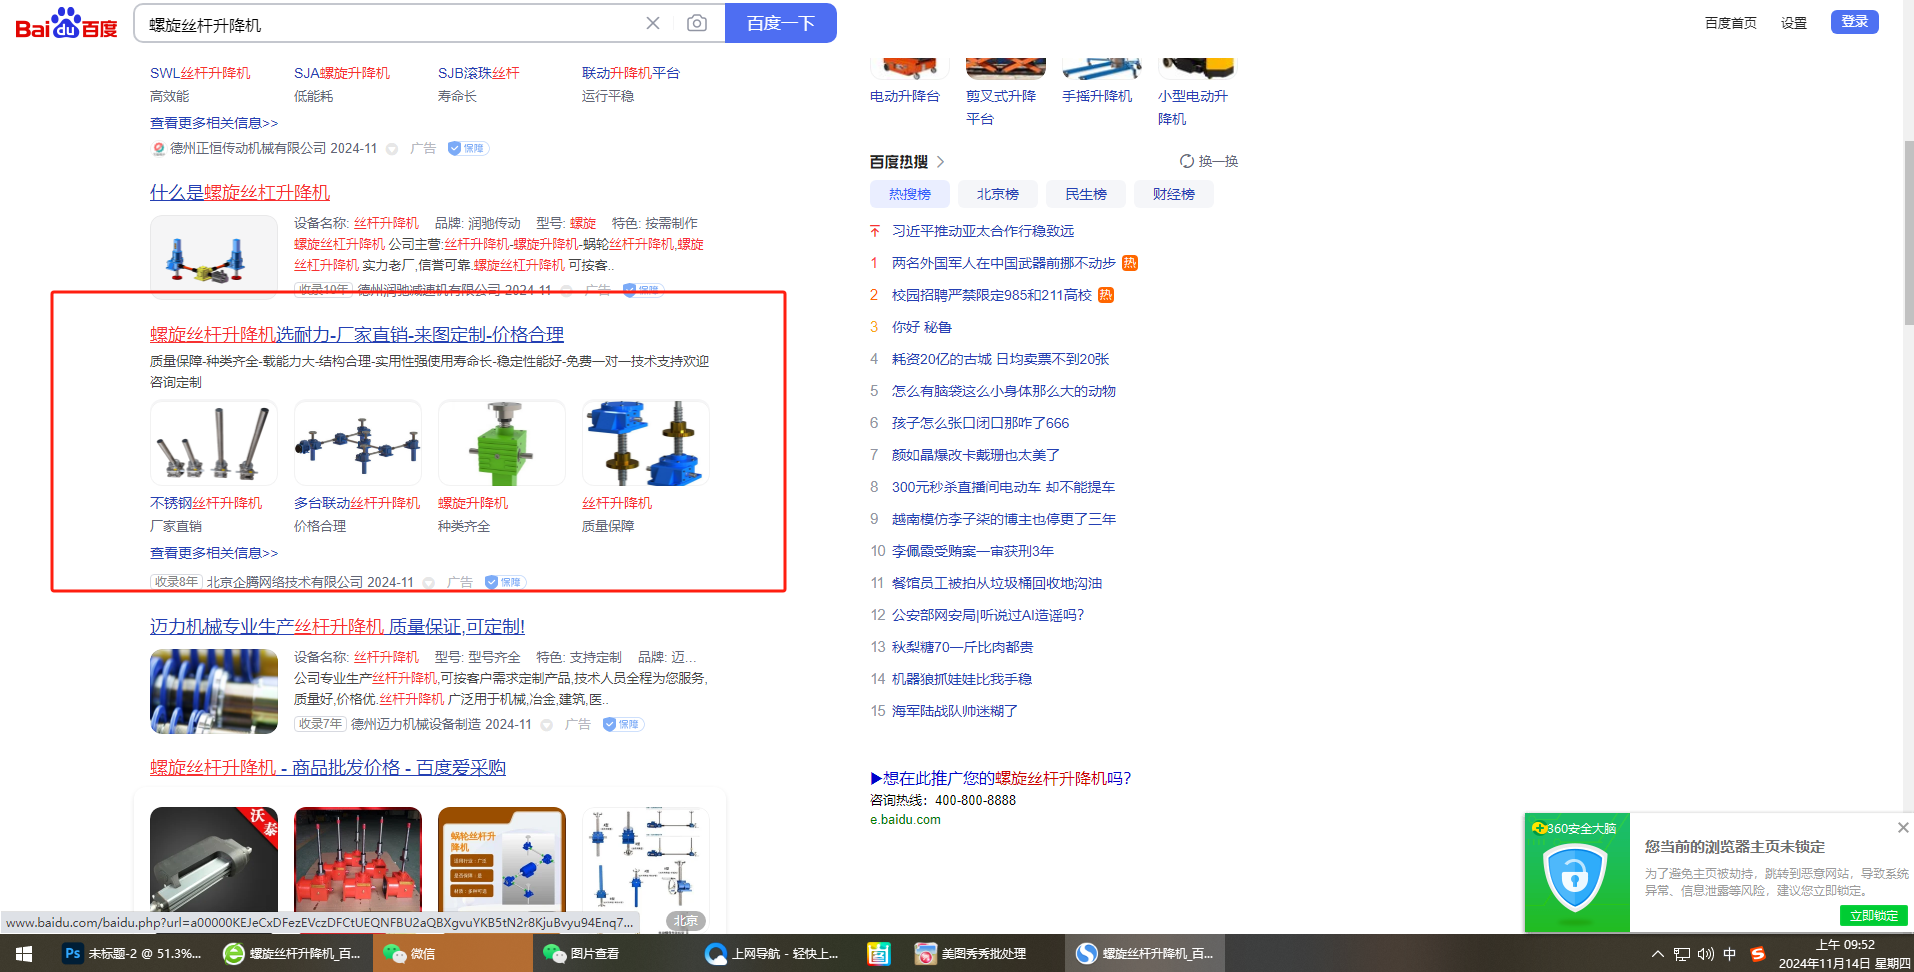
Task: Open hot search 习近平推动亚太合作行稳致远
Action: [x=983, y=231]
